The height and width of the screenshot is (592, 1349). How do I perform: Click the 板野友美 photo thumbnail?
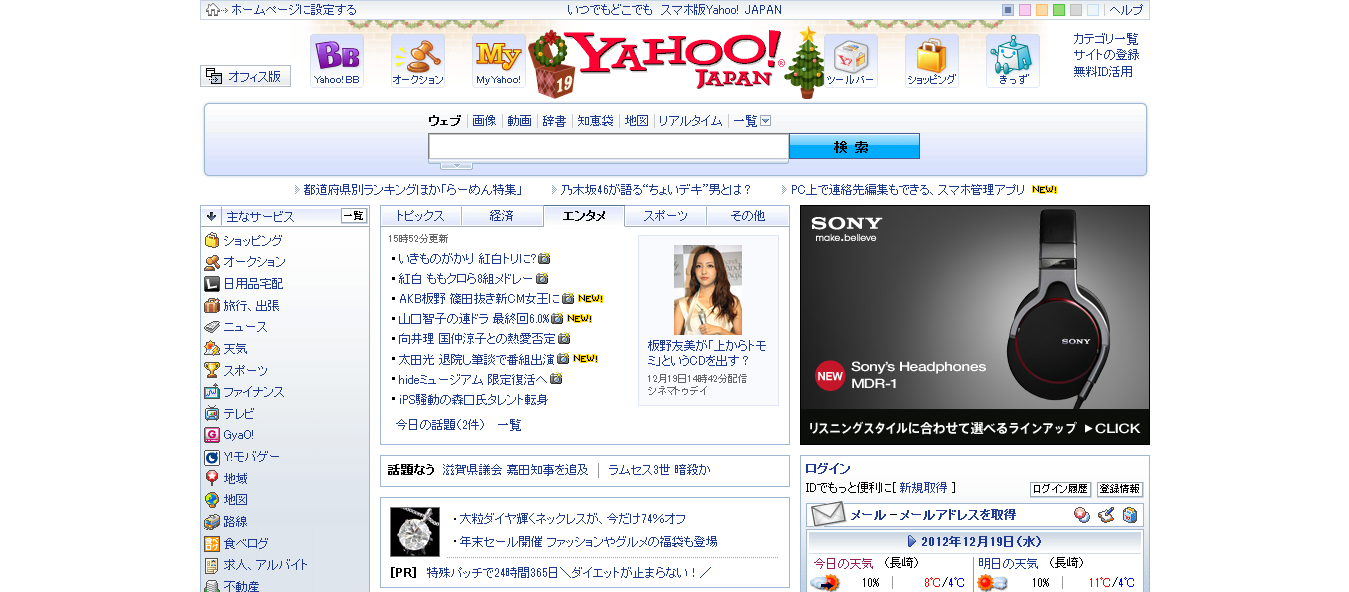pyautogui.click(x=707, y=288)
